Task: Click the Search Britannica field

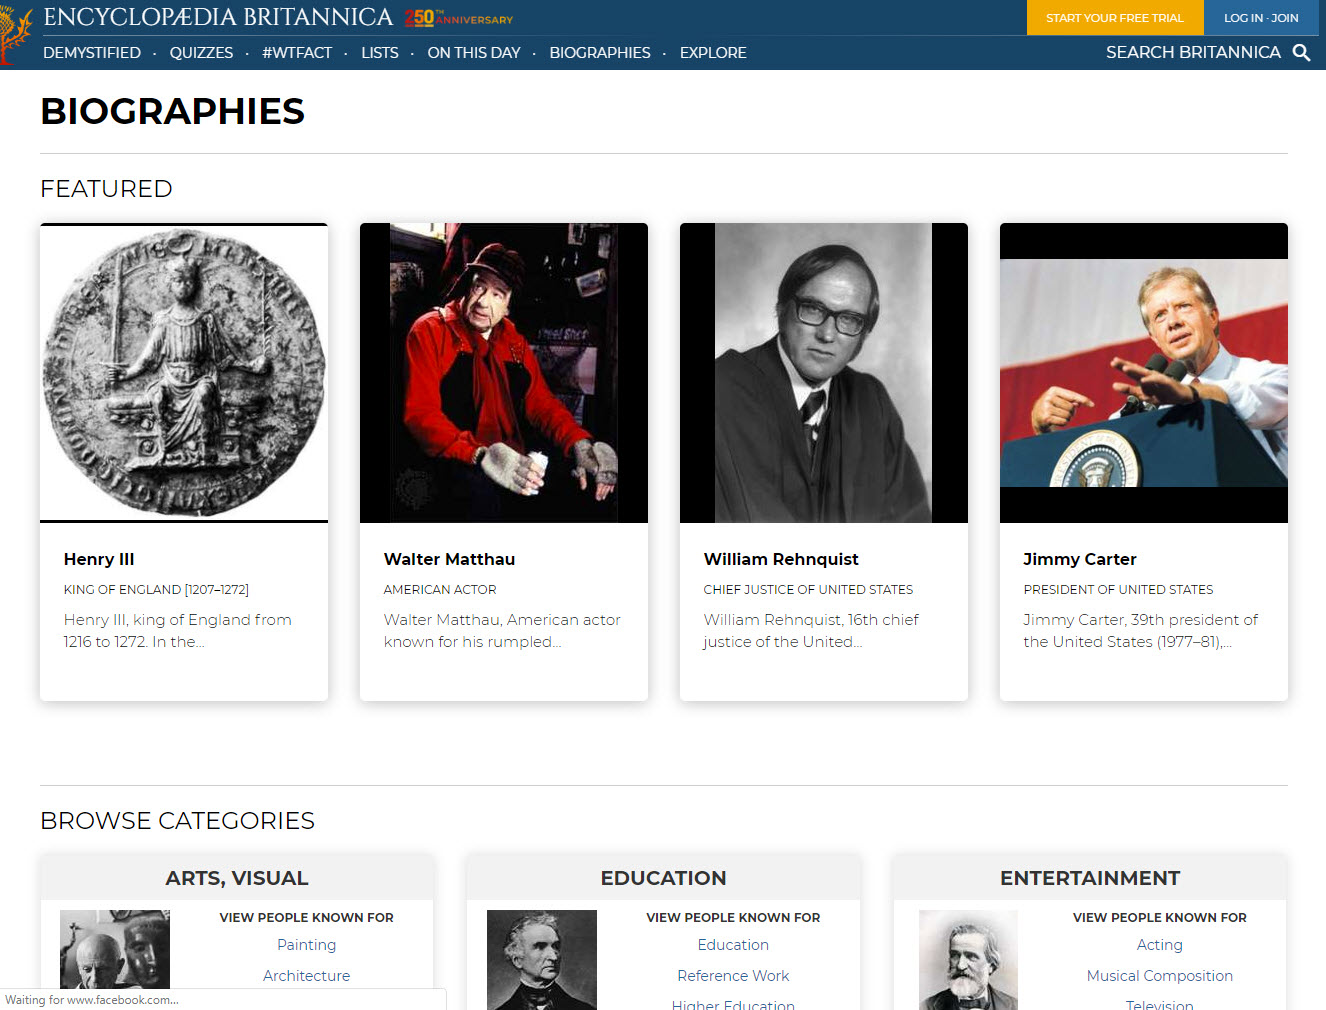Action: pos(1192,53)
